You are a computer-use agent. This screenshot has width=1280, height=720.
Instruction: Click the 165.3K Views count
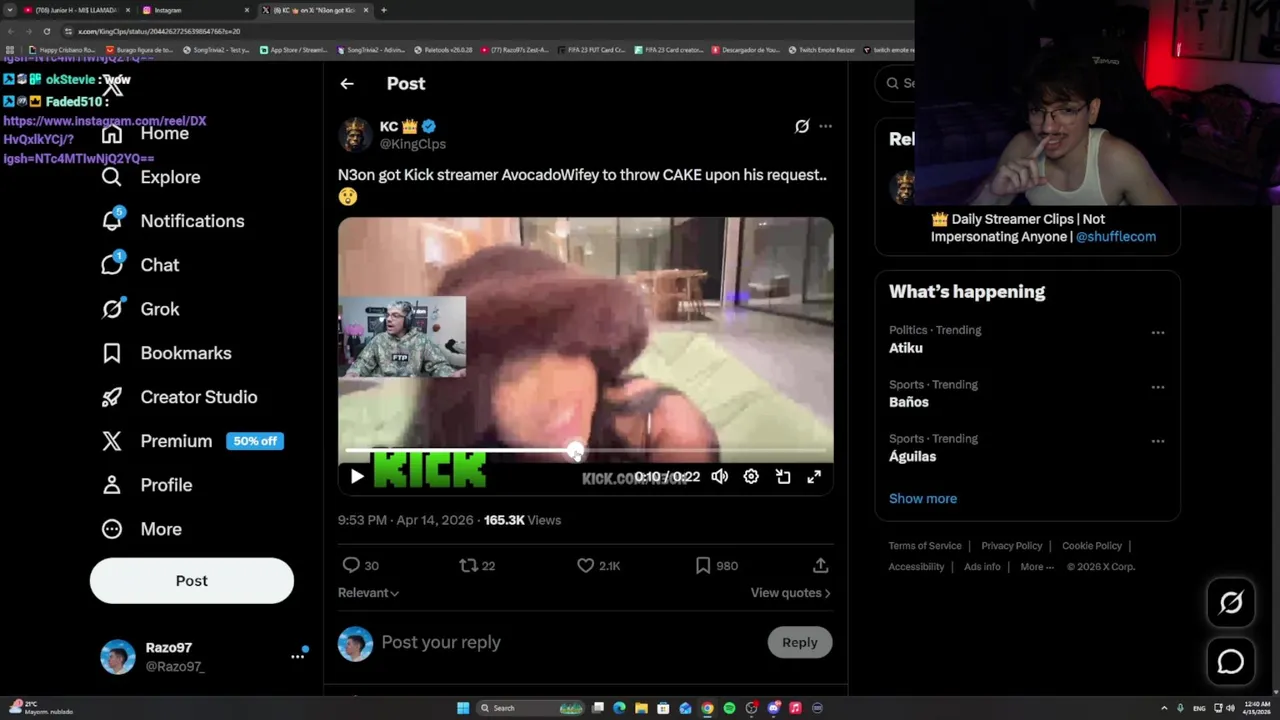(522, 520)
